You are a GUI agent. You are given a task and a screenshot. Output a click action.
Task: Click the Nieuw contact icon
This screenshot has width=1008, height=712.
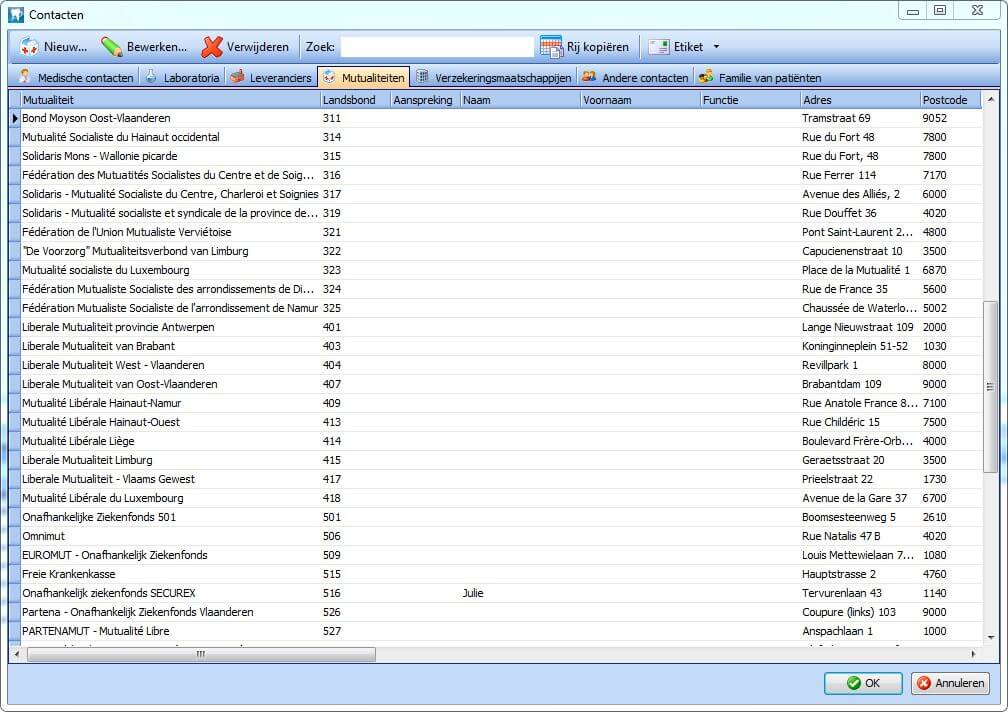point(29,47)
